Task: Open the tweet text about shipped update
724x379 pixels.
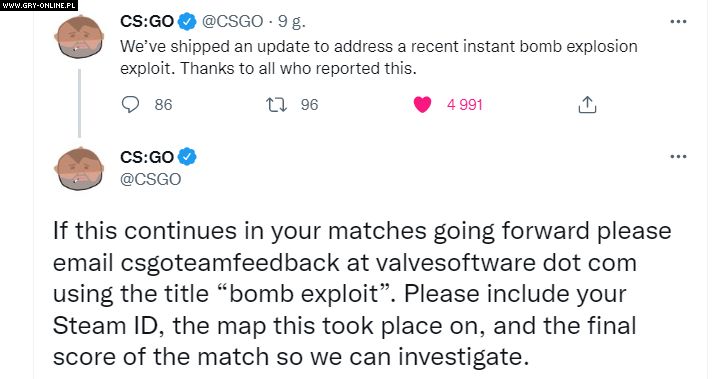Action: (x=379, y=57)
